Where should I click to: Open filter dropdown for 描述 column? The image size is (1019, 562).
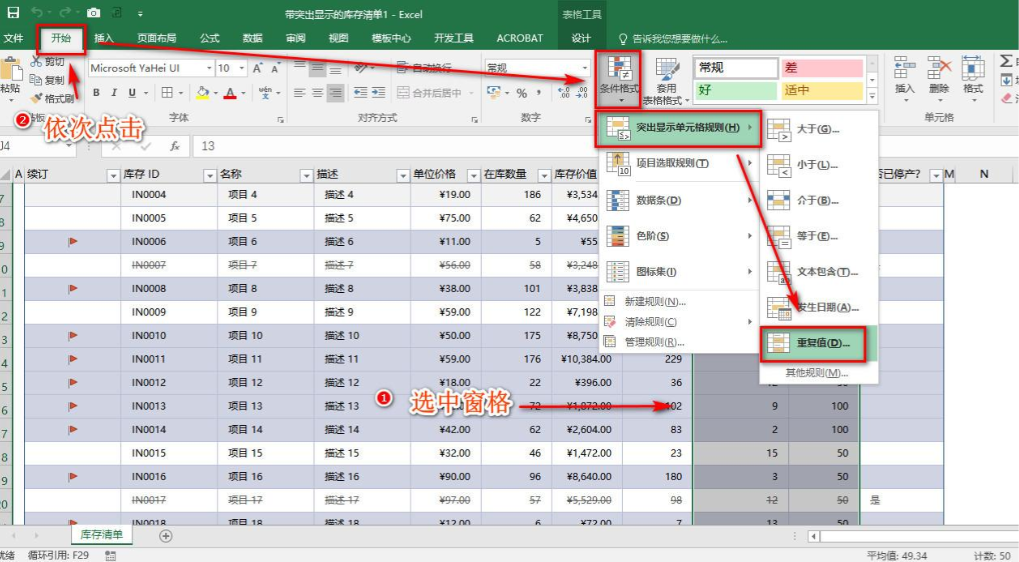402,175
